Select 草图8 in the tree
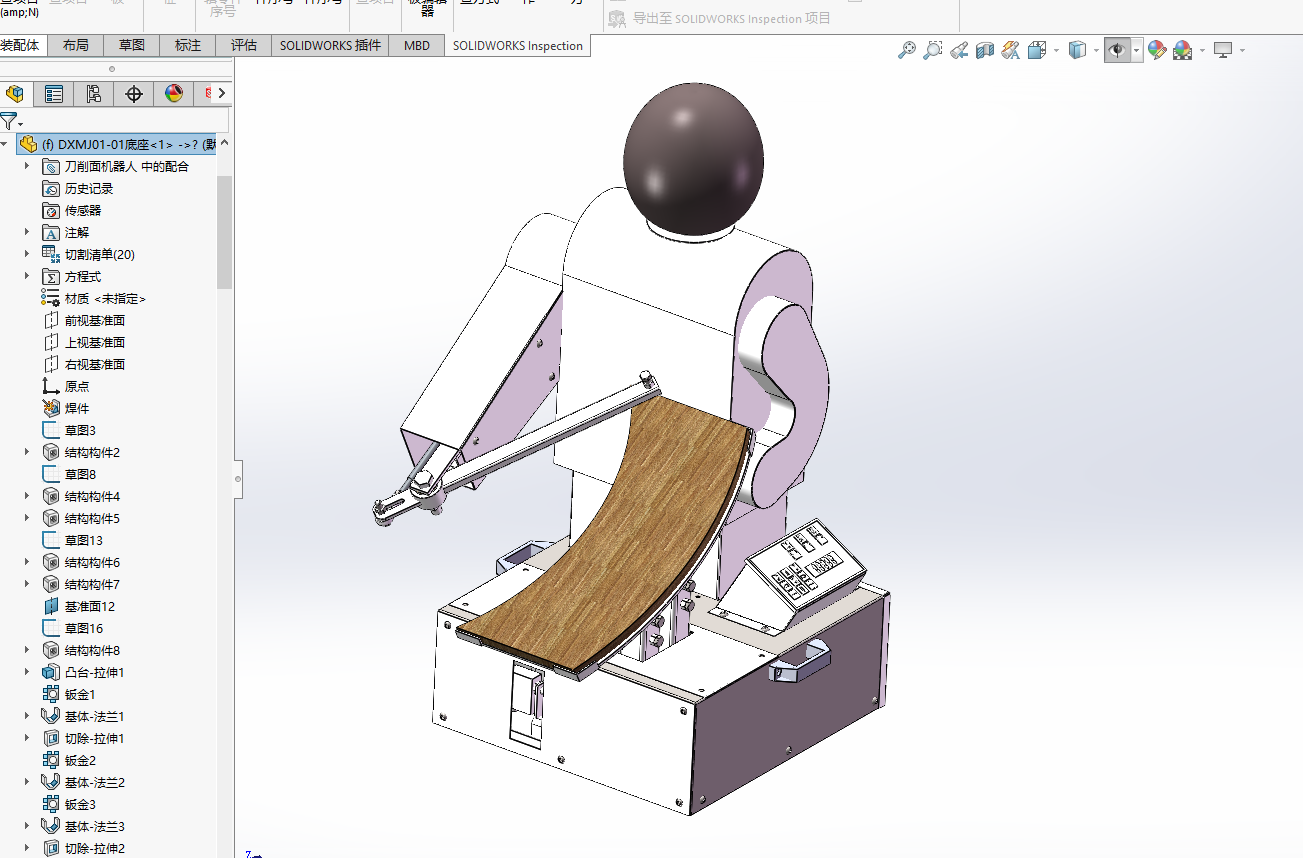1303x858 pixels. tap(80, 474)
